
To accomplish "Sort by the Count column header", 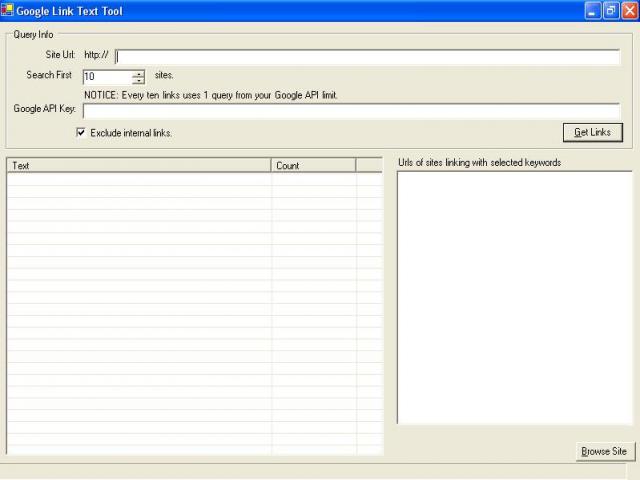I will coord(313,165).
